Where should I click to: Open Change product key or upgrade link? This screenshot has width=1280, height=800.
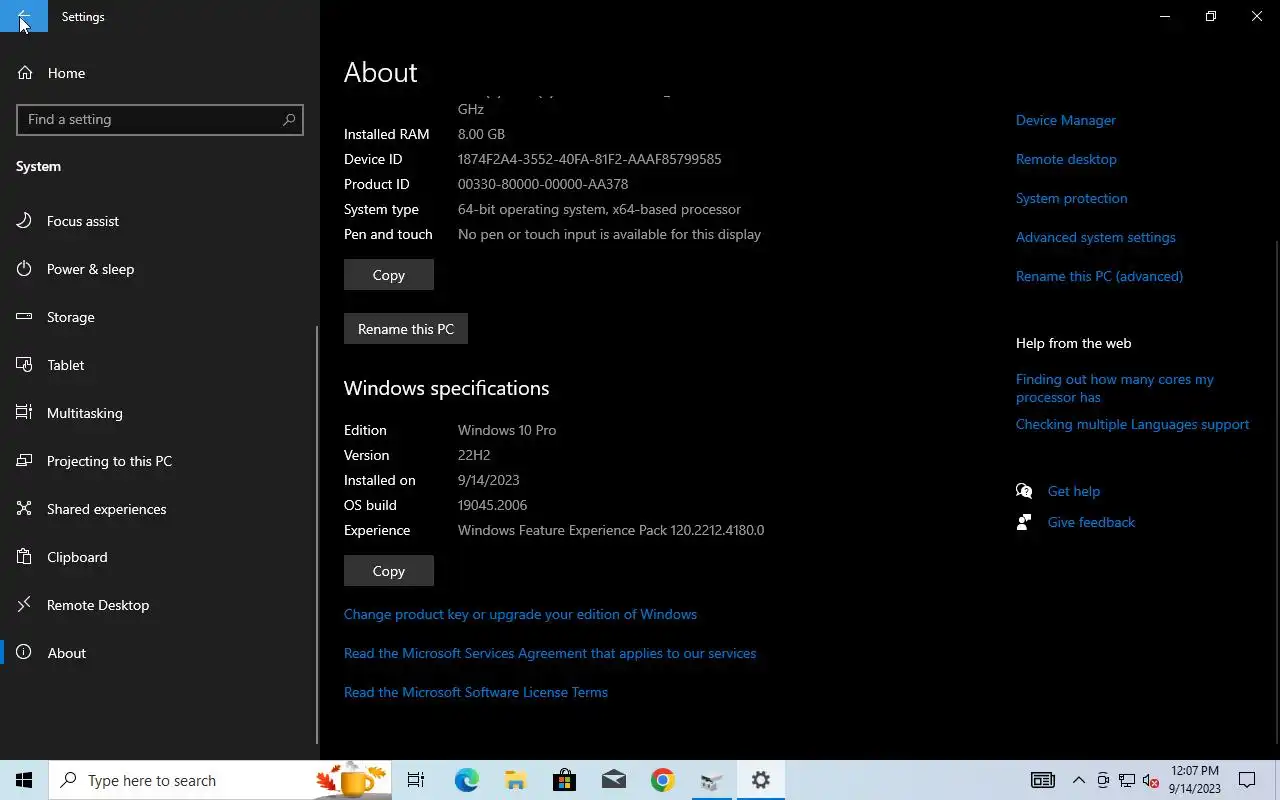(x=520, y=614)
